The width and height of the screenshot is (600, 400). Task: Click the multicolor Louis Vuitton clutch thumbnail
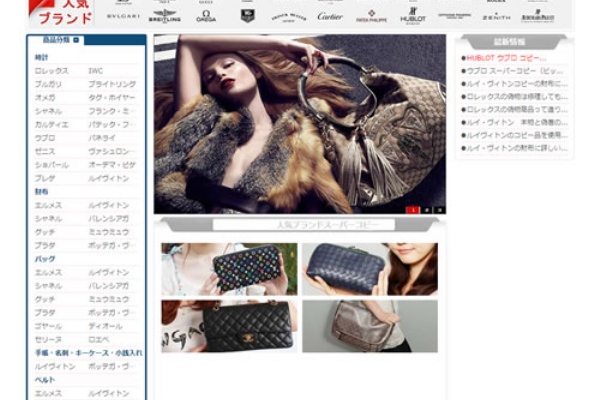coord(229,268)
